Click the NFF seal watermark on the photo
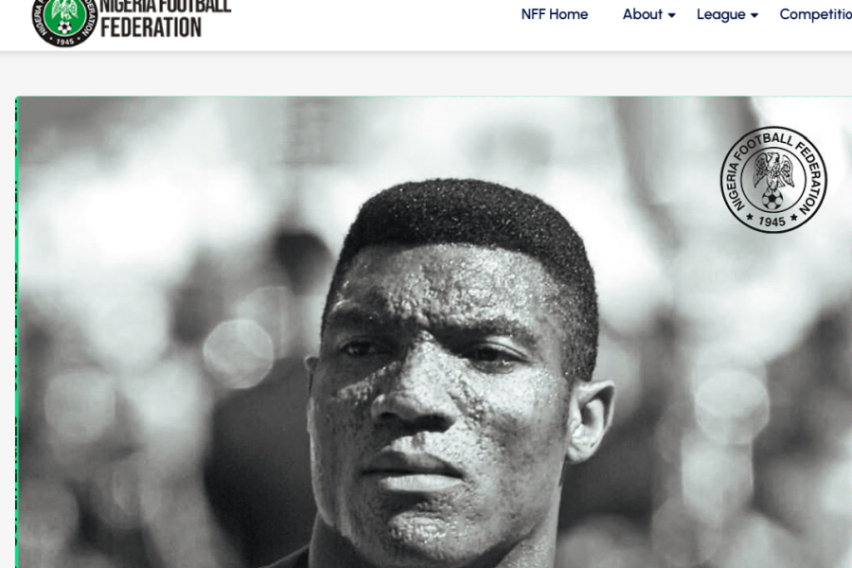This screenshot has height=568, width=852. [x=773, y=179]
